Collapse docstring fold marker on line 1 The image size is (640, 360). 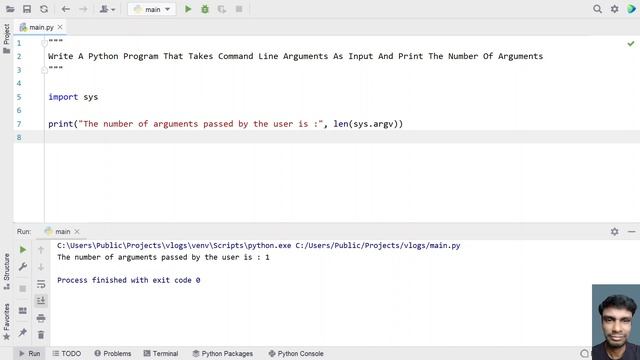(44, 43)
